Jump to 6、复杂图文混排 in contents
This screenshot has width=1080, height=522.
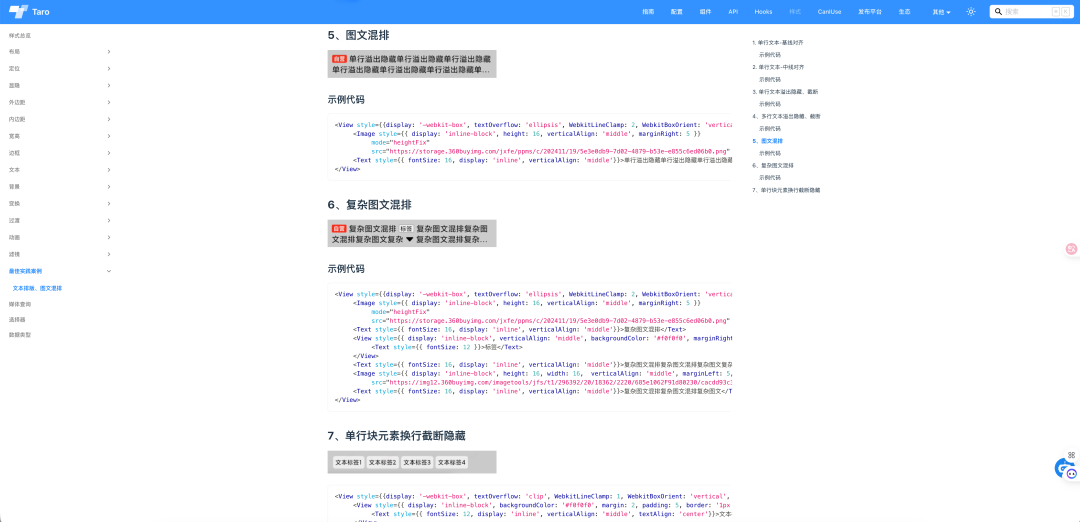tap(773, 165)
